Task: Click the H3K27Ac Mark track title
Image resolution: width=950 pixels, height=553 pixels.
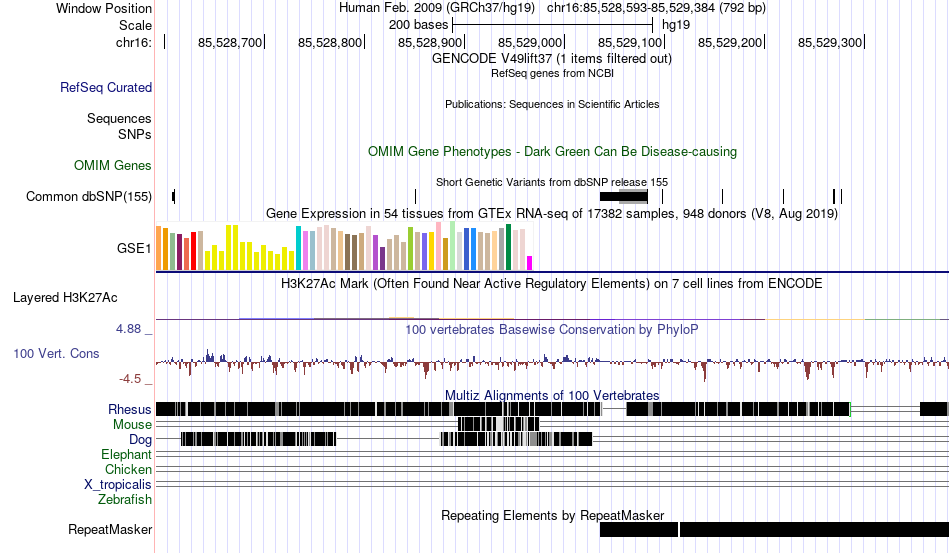Action: (552, 283)
